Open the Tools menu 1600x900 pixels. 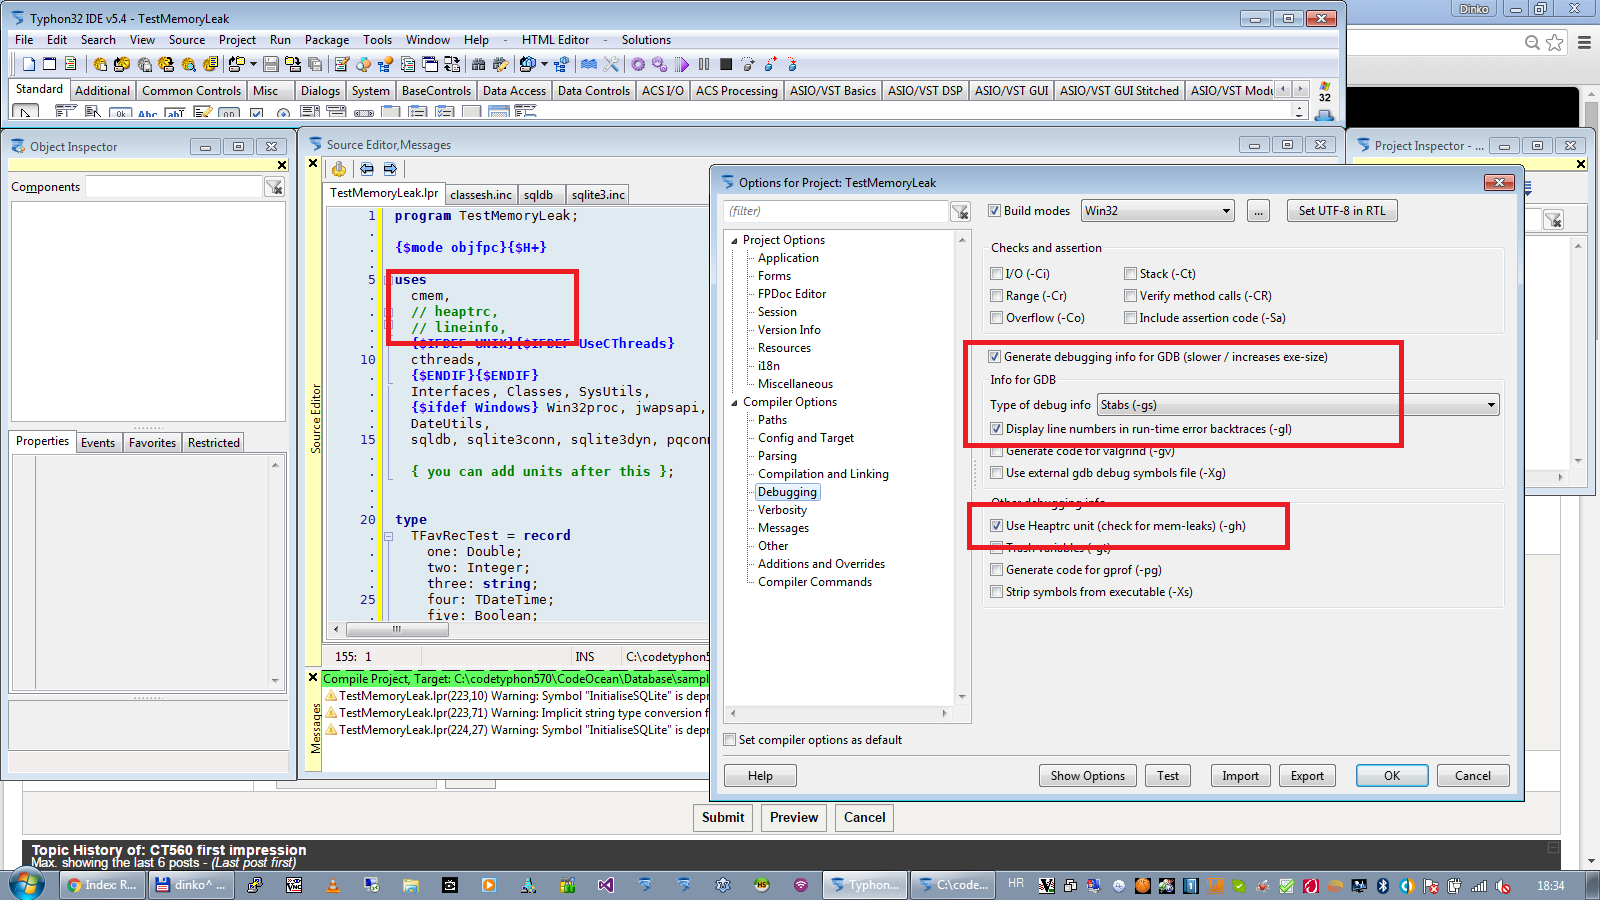[x=377, y=40]
